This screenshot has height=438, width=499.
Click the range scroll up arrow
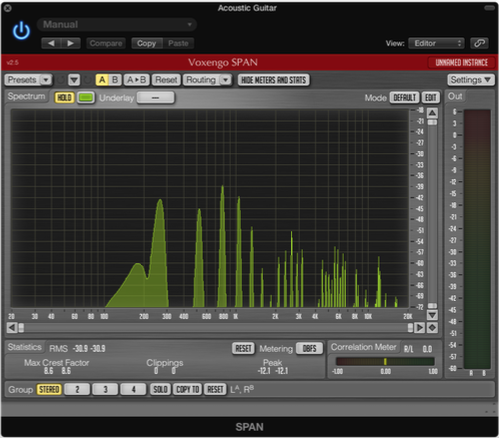tap(432, 113)
